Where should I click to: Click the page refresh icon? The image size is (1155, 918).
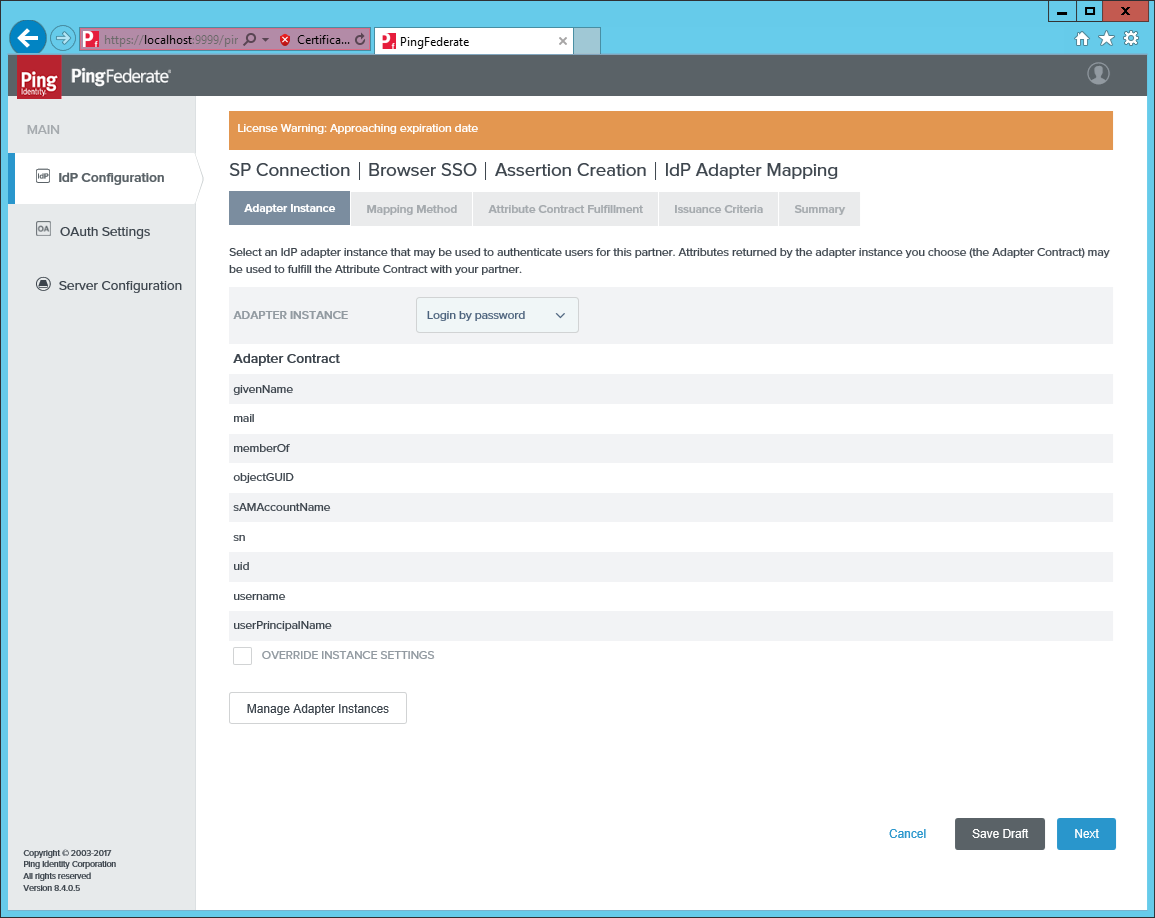click(x=360, y=40)
